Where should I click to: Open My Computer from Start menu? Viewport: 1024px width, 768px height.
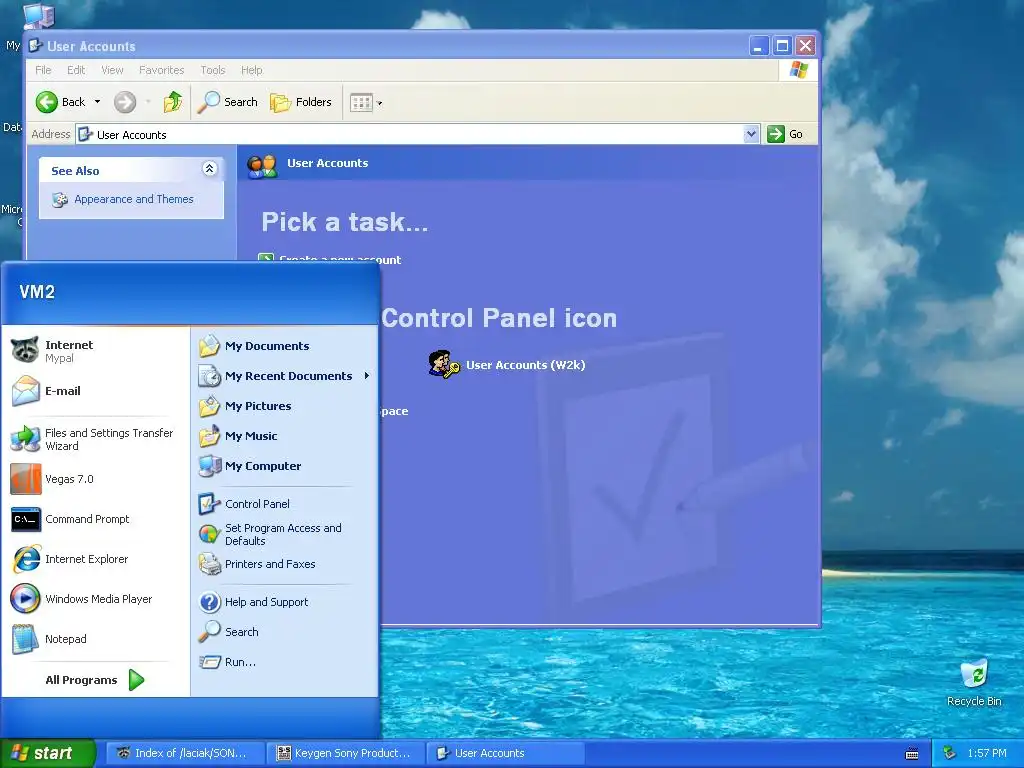click(284, 466)
